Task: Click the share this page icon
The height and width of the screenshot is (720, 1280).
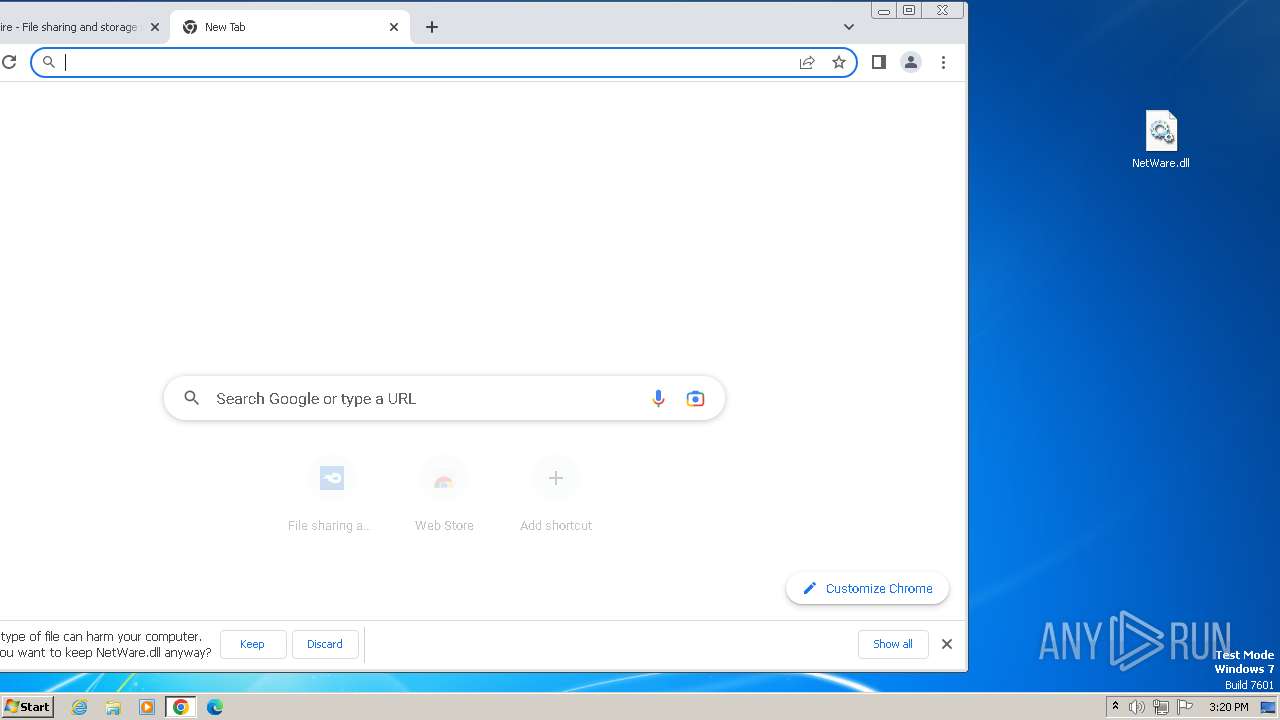Action: coord(807,62)
